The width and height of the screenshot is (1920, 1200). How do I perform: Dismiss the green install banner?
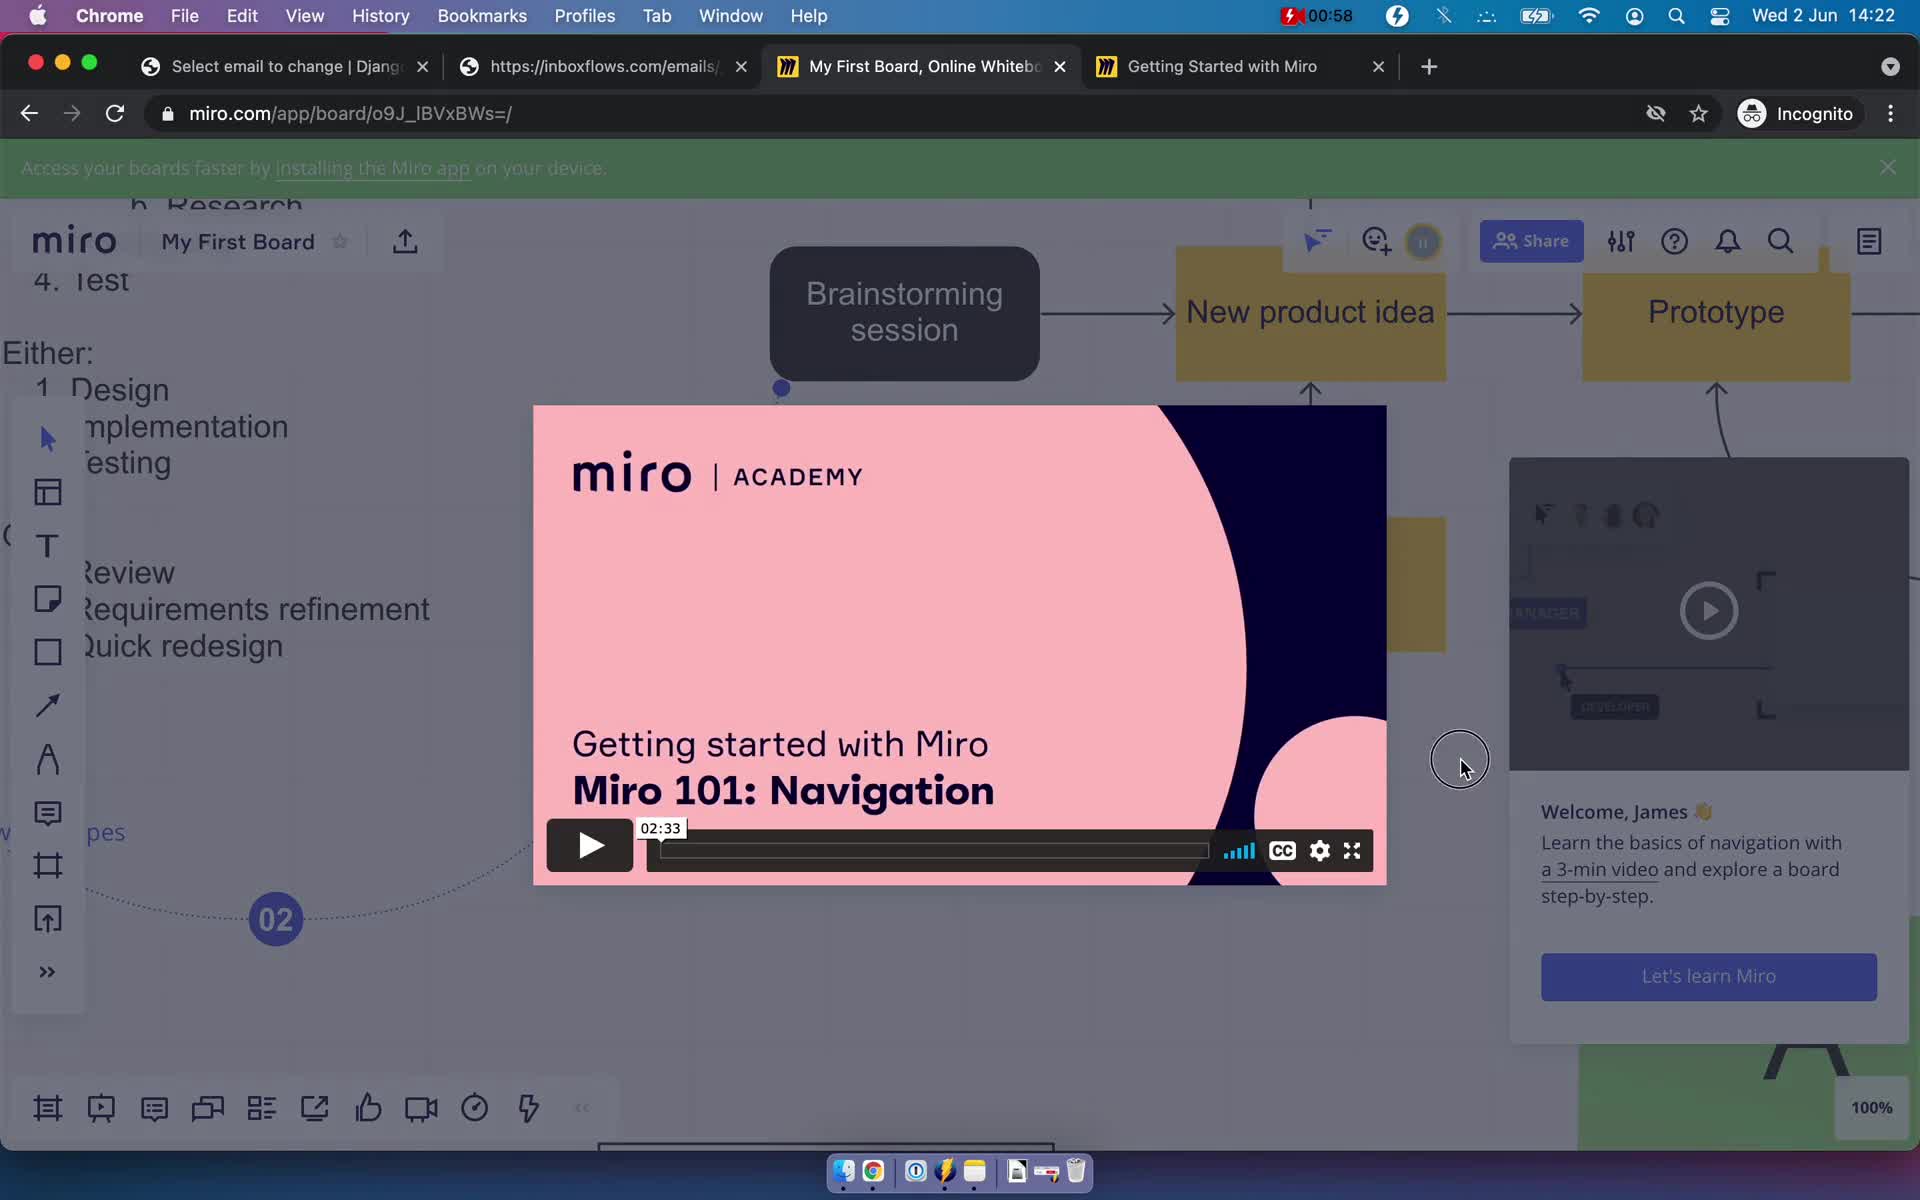(x=1887, y=168)
